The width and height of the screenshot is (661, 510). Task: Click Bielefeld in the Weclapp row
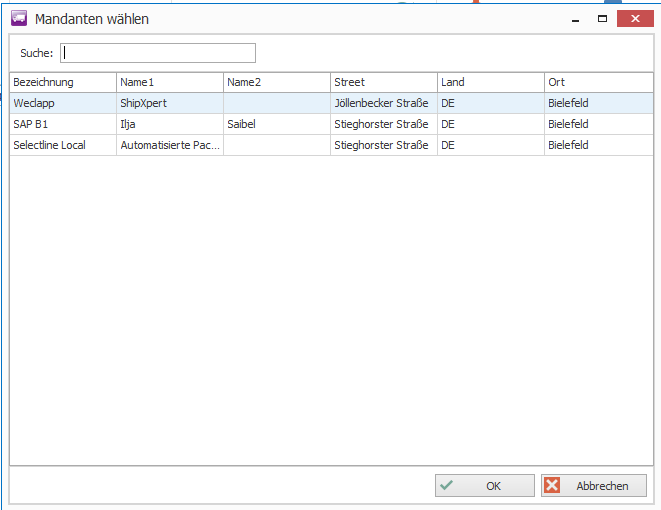(599, 103)
